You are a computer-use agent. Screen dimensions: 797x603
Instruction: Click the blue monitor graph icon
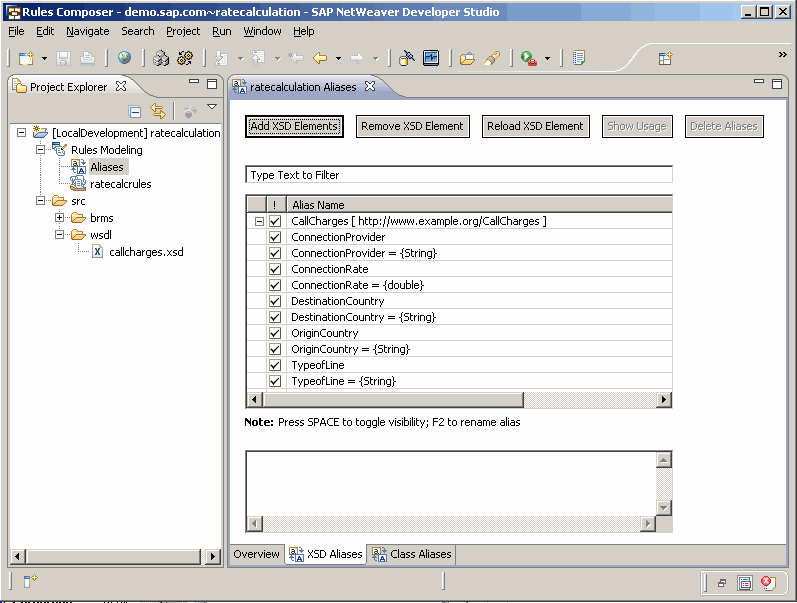[431, 57]
